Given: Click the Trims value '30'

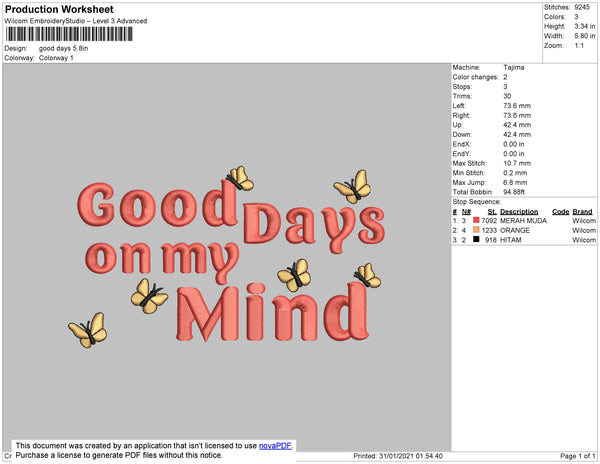Looking at the screenshot, I should [x=507, y=96].
